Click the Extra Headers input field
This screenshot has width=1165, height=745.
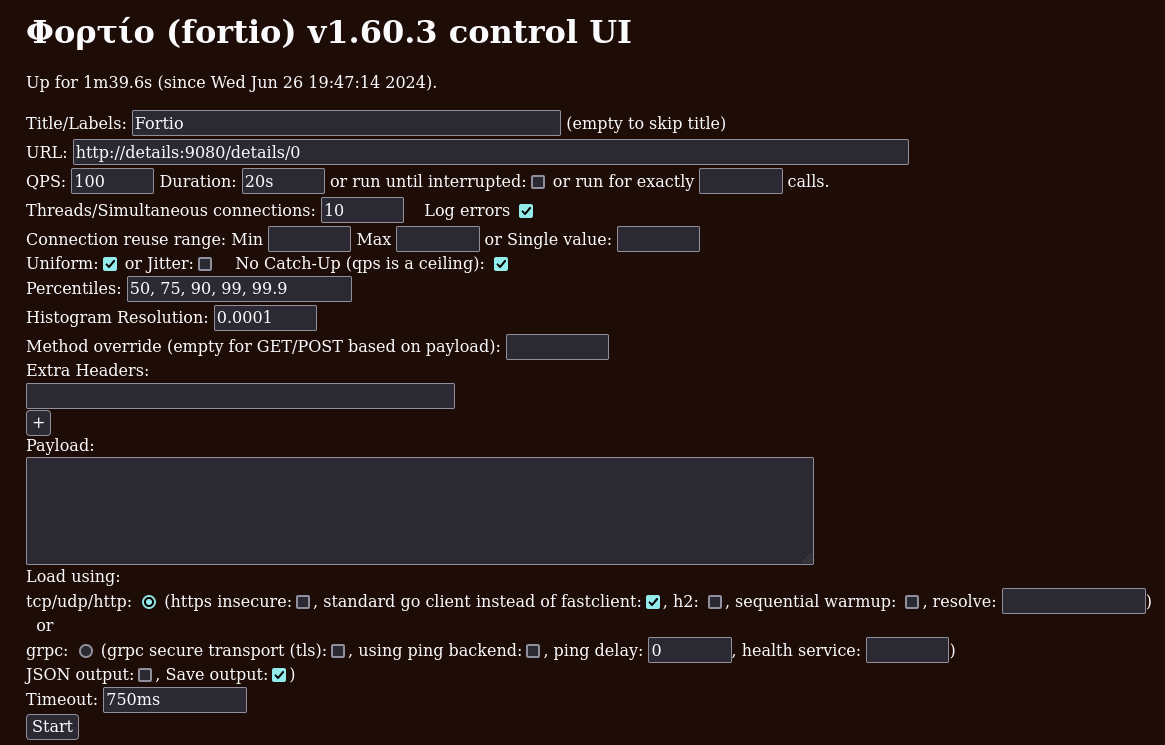tap(240, 396)
